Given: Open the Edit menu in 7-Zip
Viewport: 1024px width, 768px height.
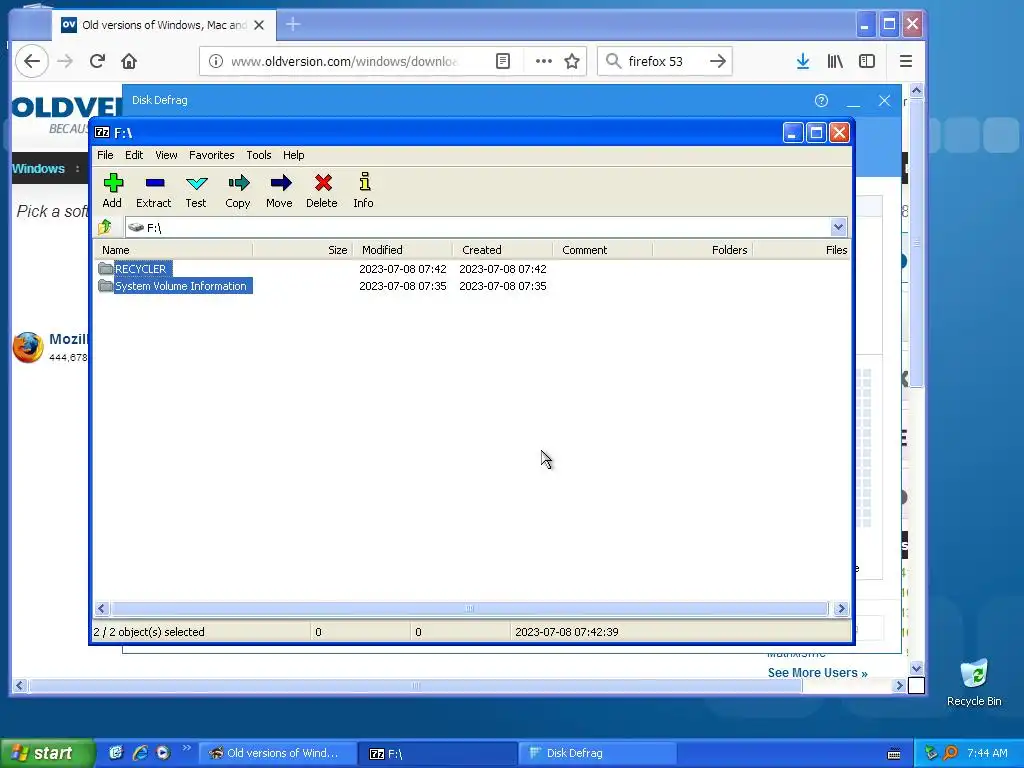Looking at the screenshot, I should [134, 155].
